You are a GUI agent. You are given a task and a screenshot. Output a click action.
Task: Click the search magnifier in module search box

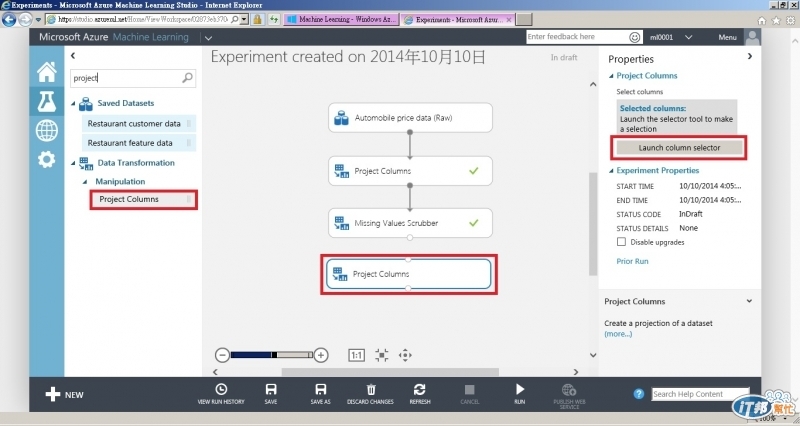(x=187, y=78)
